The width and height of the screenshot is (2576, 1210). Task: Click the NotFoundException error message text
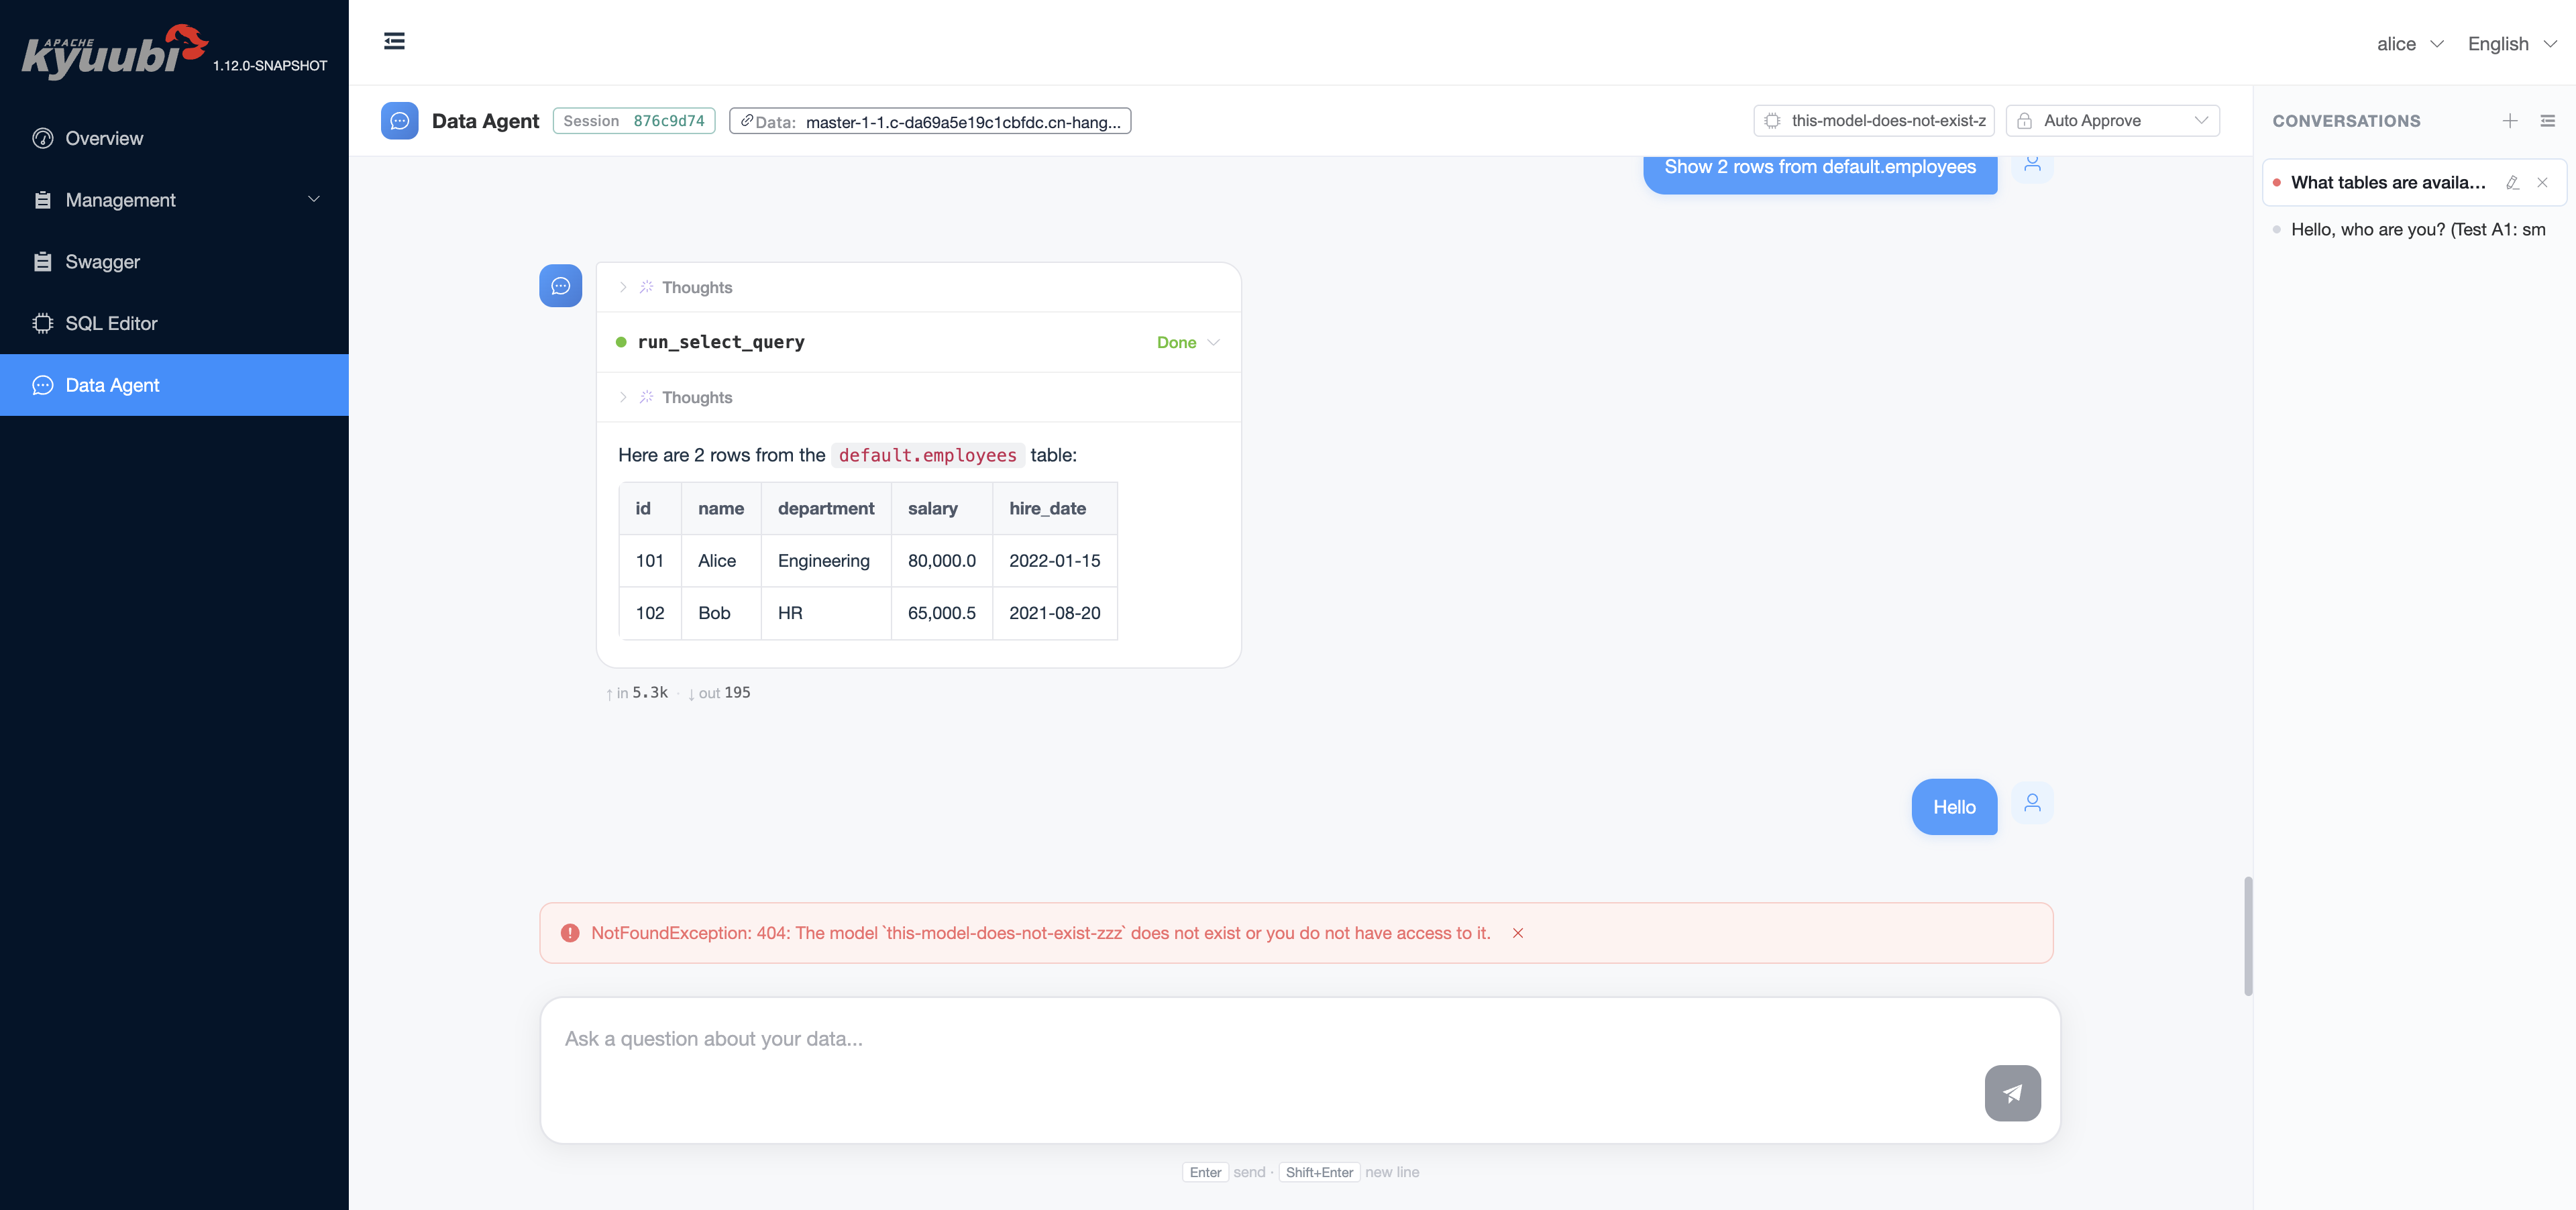point(1040,933)
